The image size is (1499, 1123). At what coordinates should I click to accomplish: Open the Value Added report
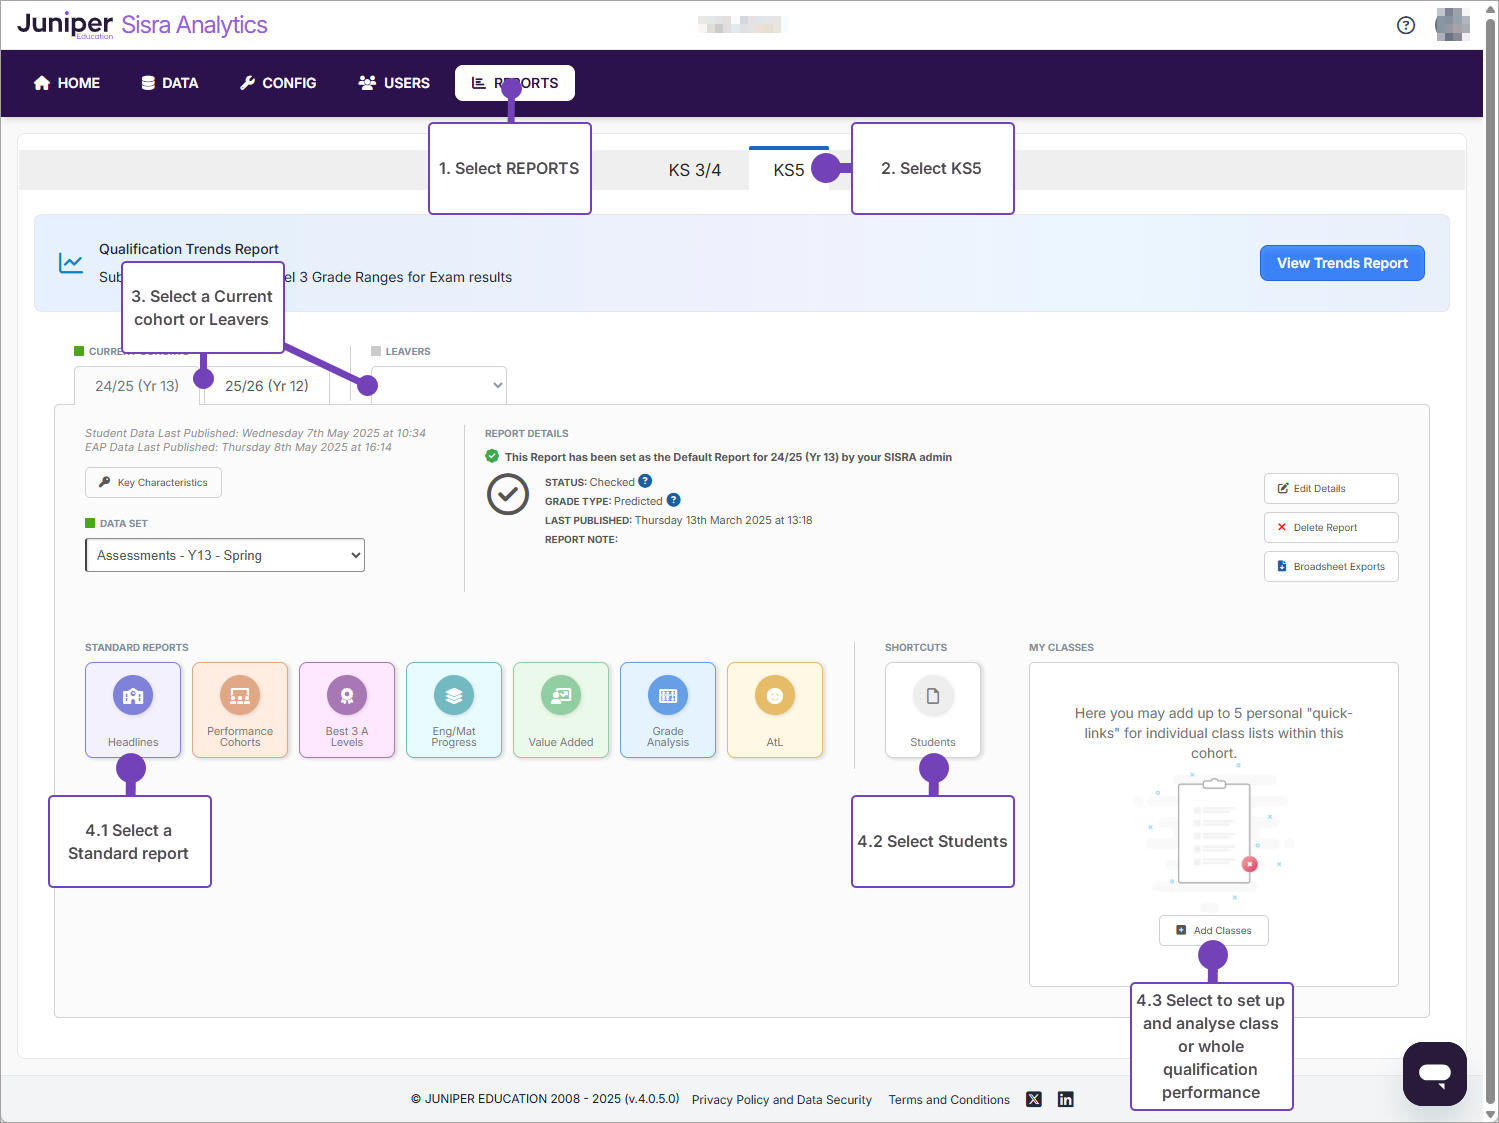click(561, 709)
